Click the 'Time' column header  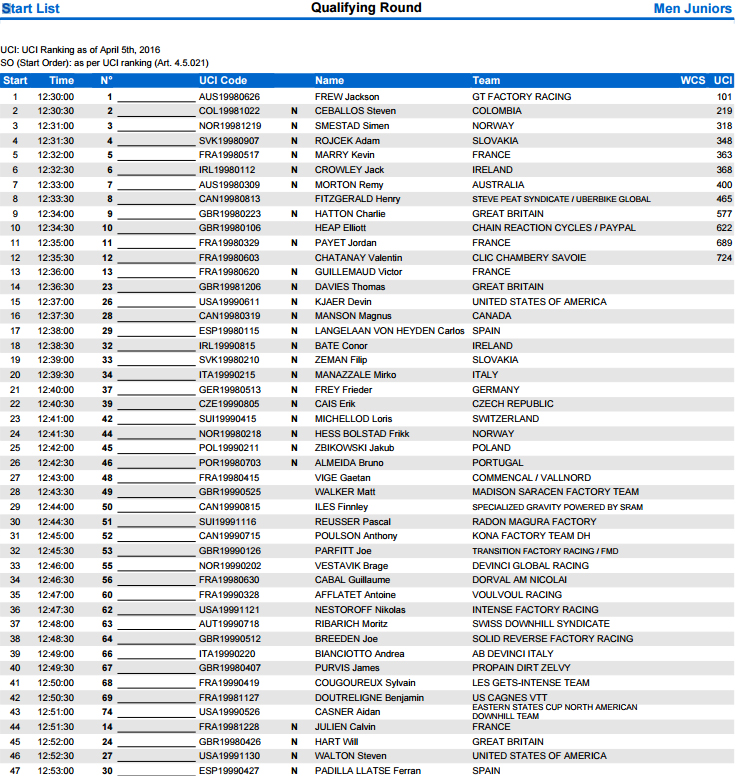point(62,80)
